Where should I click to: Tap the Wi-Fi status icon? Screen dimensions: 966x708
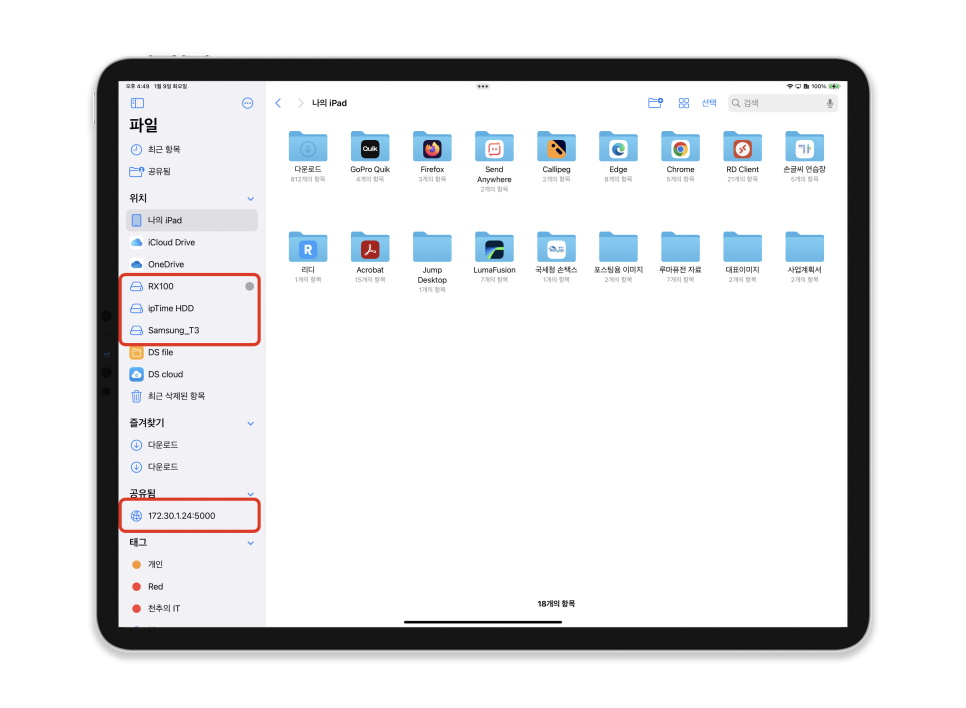pos(790,86)
